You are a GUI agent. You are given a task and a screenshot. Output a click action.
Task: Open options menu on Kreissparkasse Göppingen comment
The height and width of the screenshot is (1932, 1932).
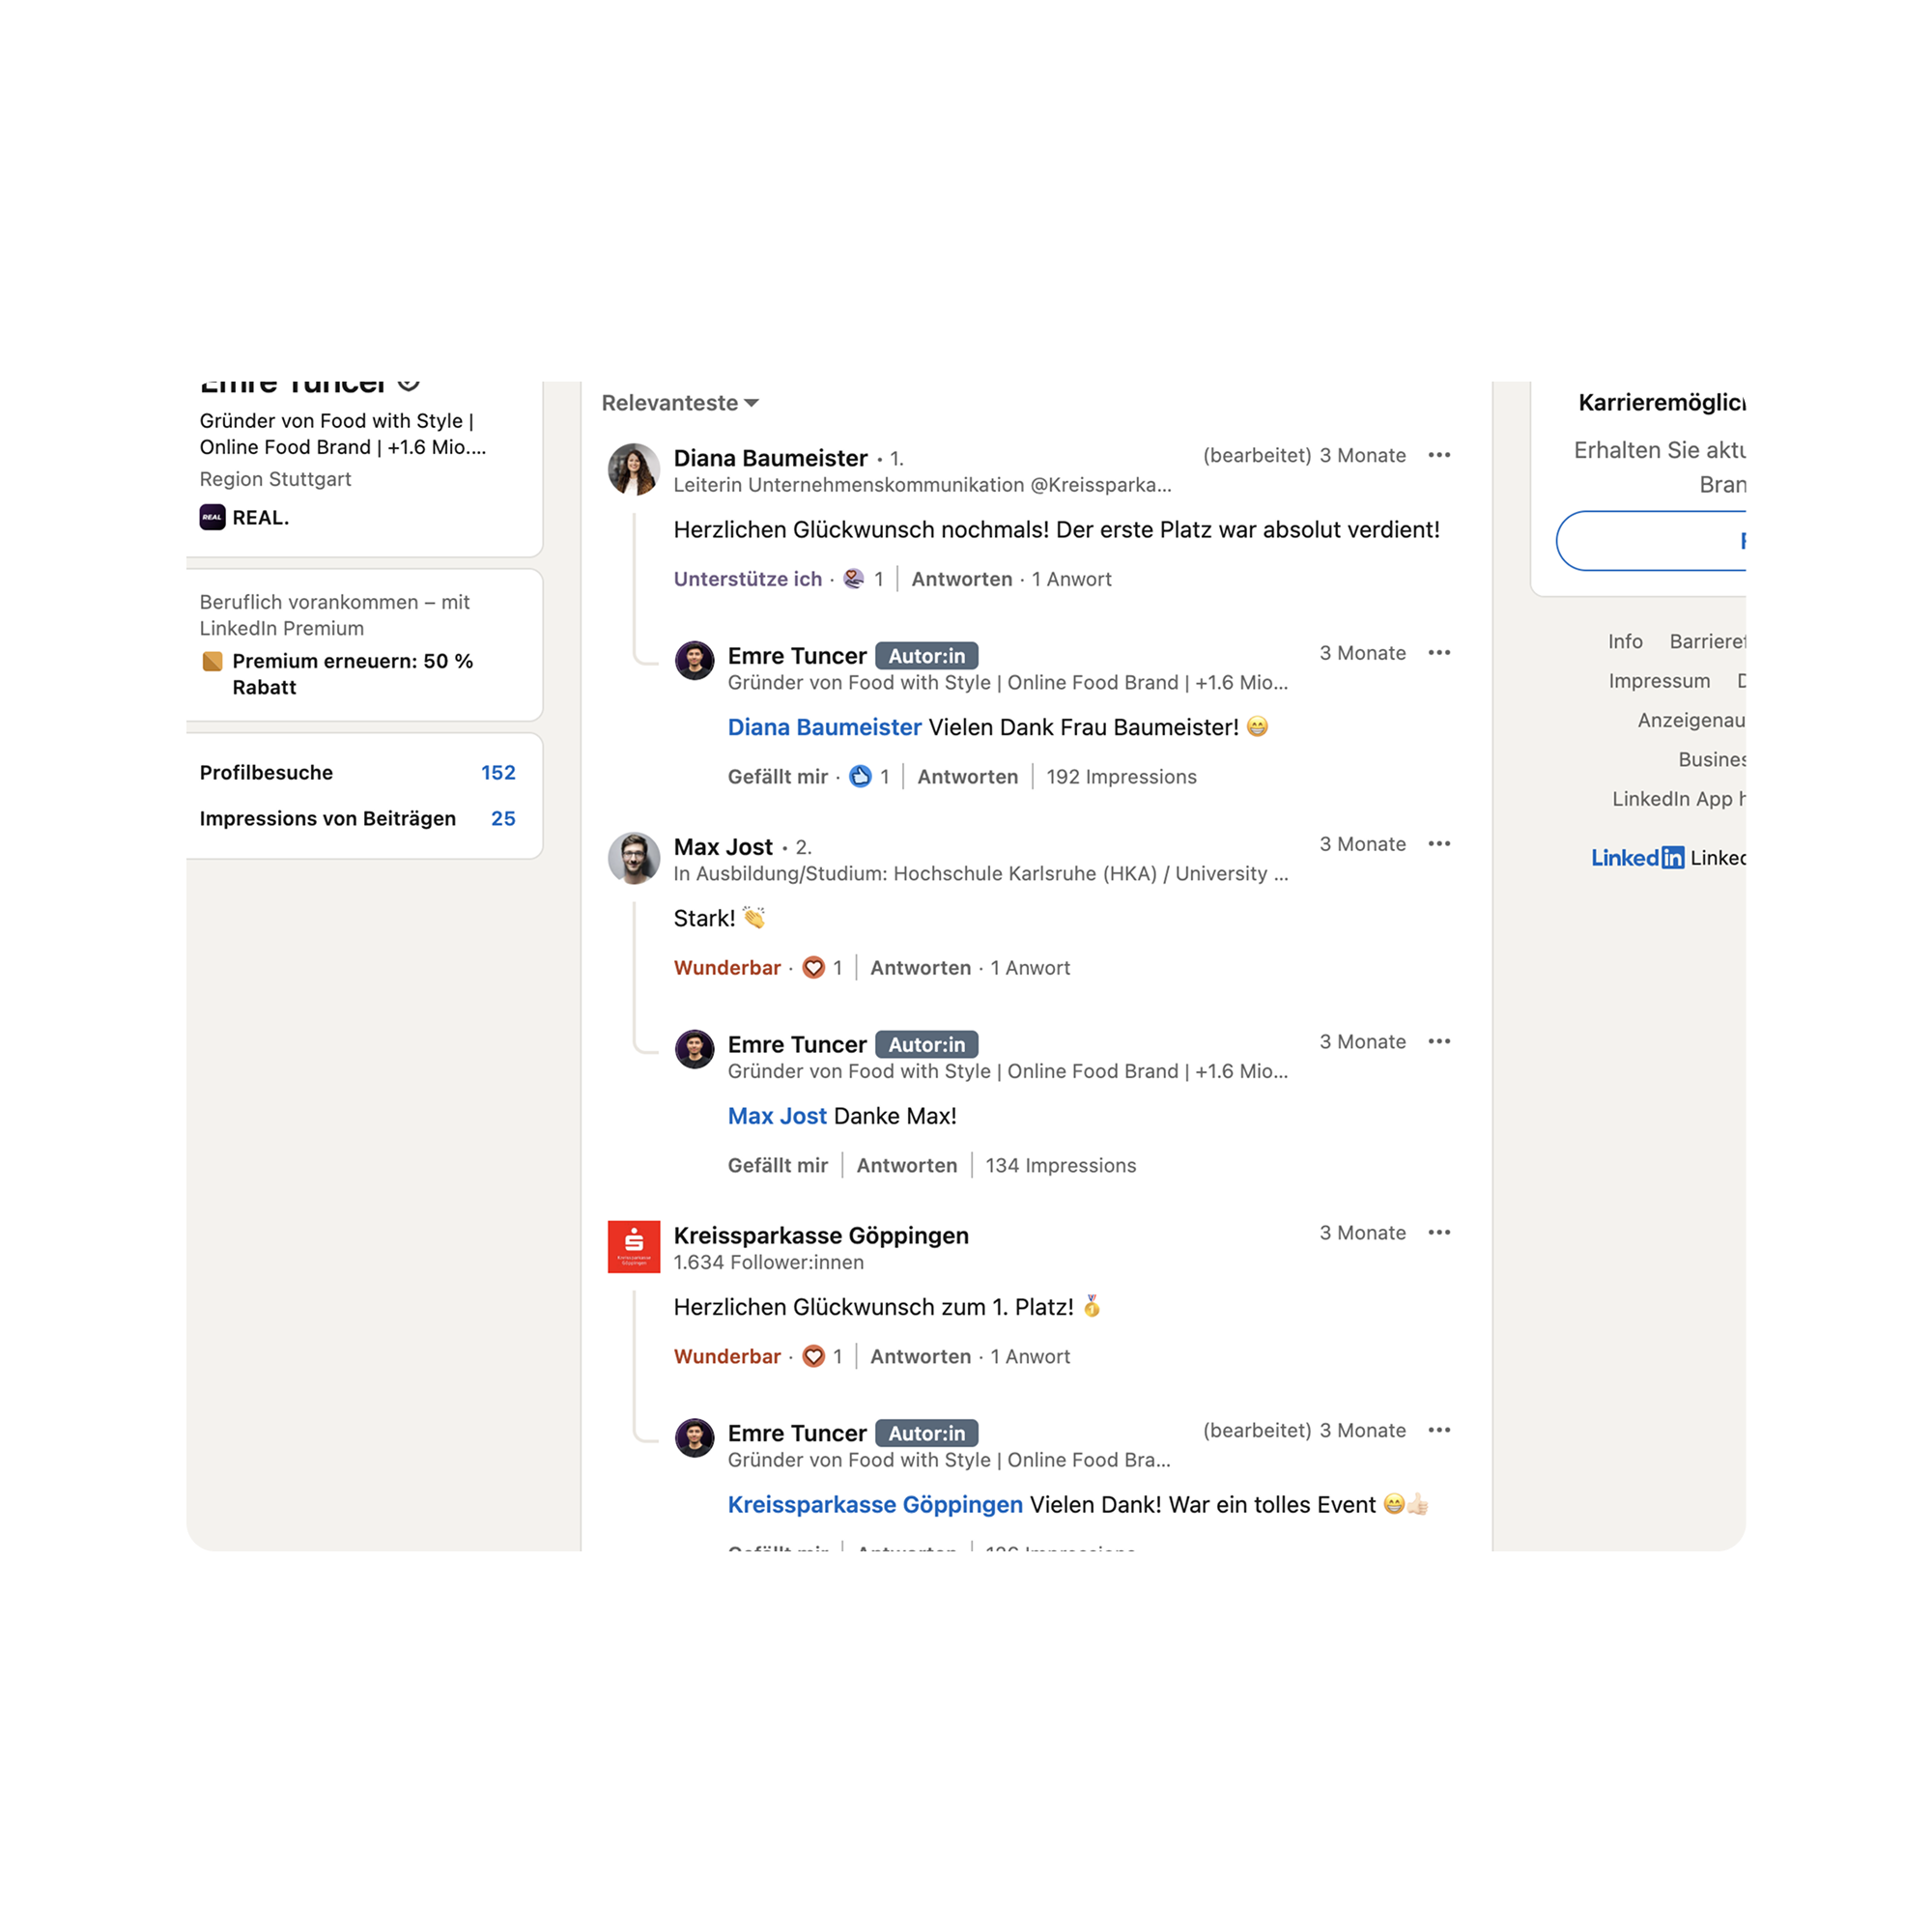(x=1439, y=1233)
